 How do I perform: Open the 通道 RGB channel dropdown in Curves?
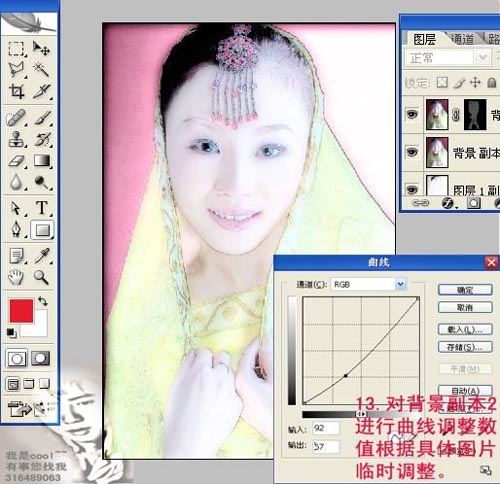pos(368,284)
